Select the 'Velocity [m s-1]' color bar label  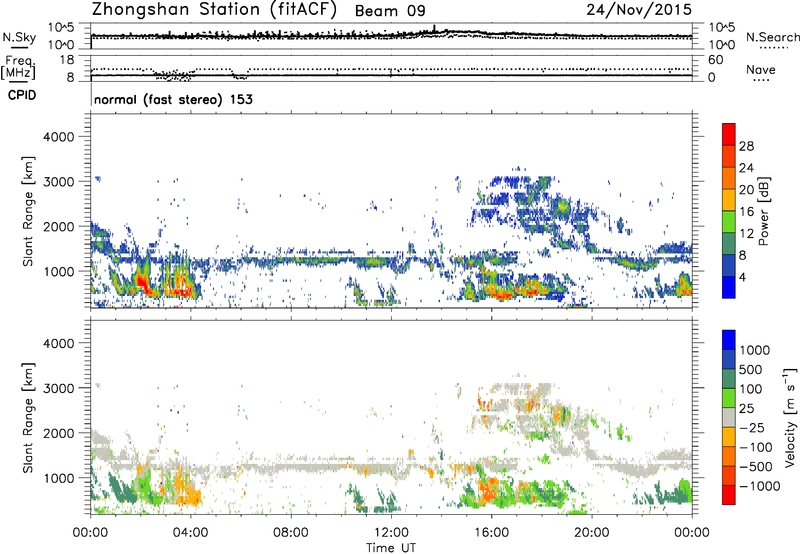(790, 417)
